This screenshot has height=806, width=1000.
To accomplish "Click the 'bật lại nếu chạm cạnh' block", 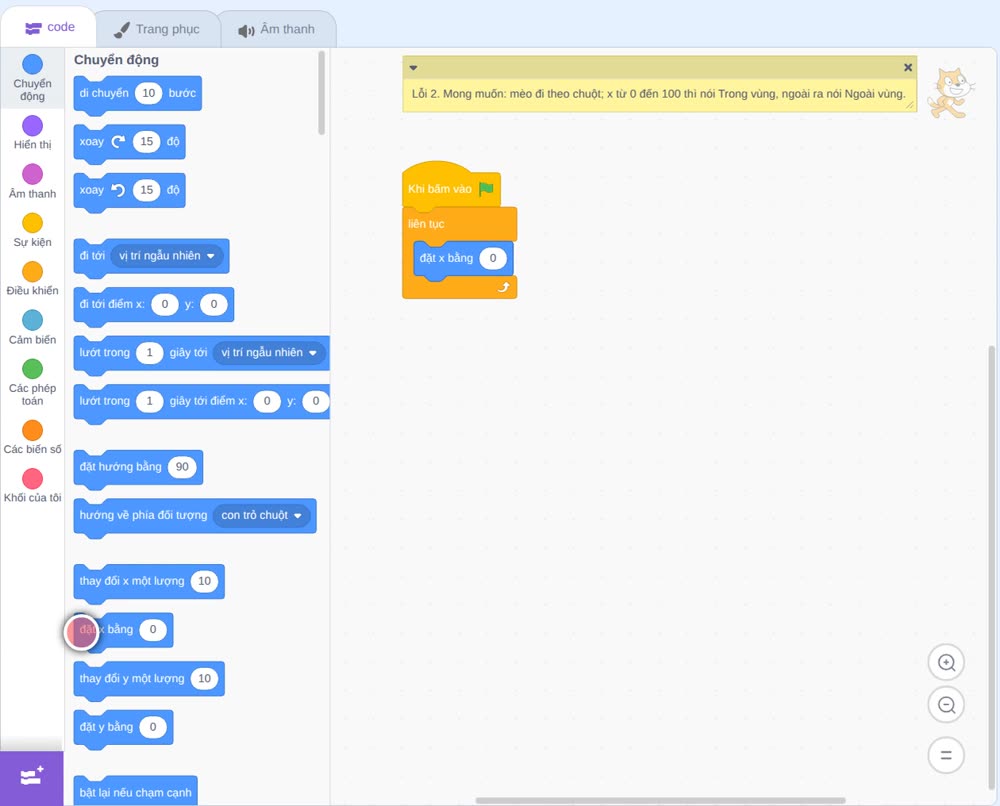I will [x=135, y=792].
